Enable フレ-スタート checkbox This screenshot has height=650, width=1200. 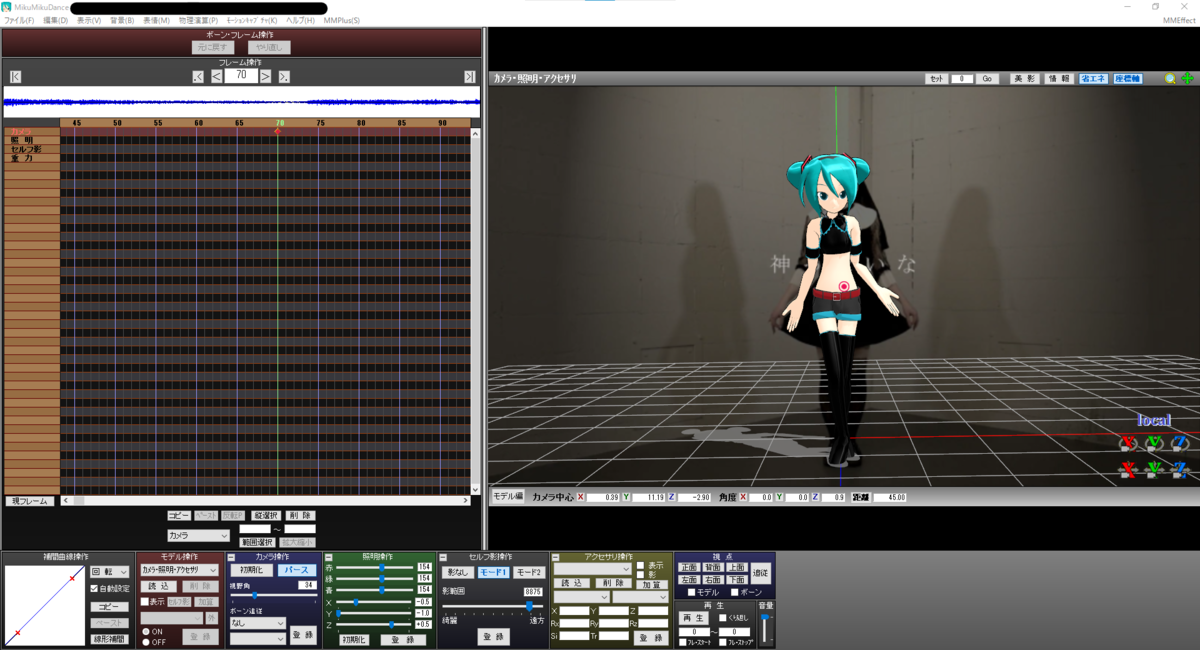coord(683,642)
